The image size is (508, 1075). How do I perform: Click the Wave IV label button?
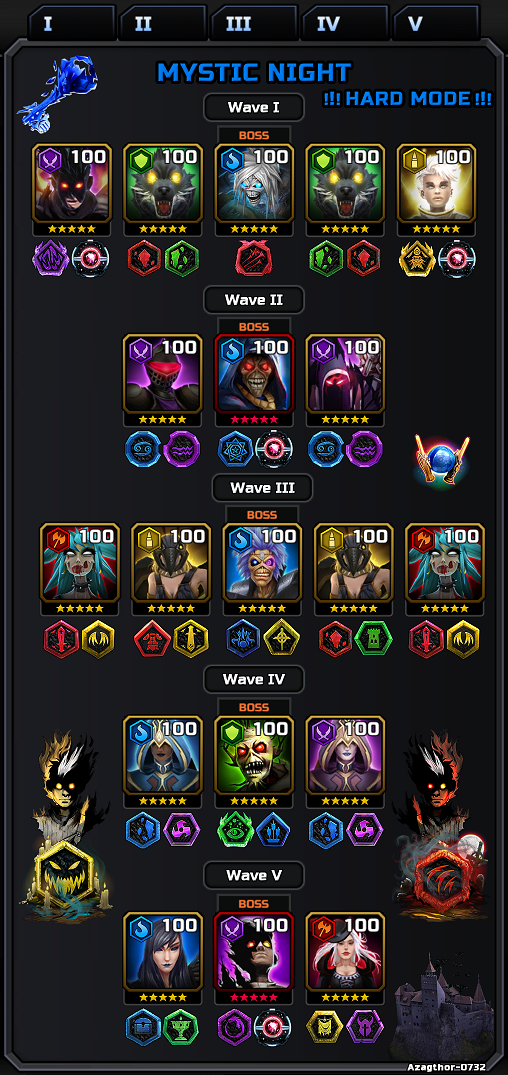point(254,679)
